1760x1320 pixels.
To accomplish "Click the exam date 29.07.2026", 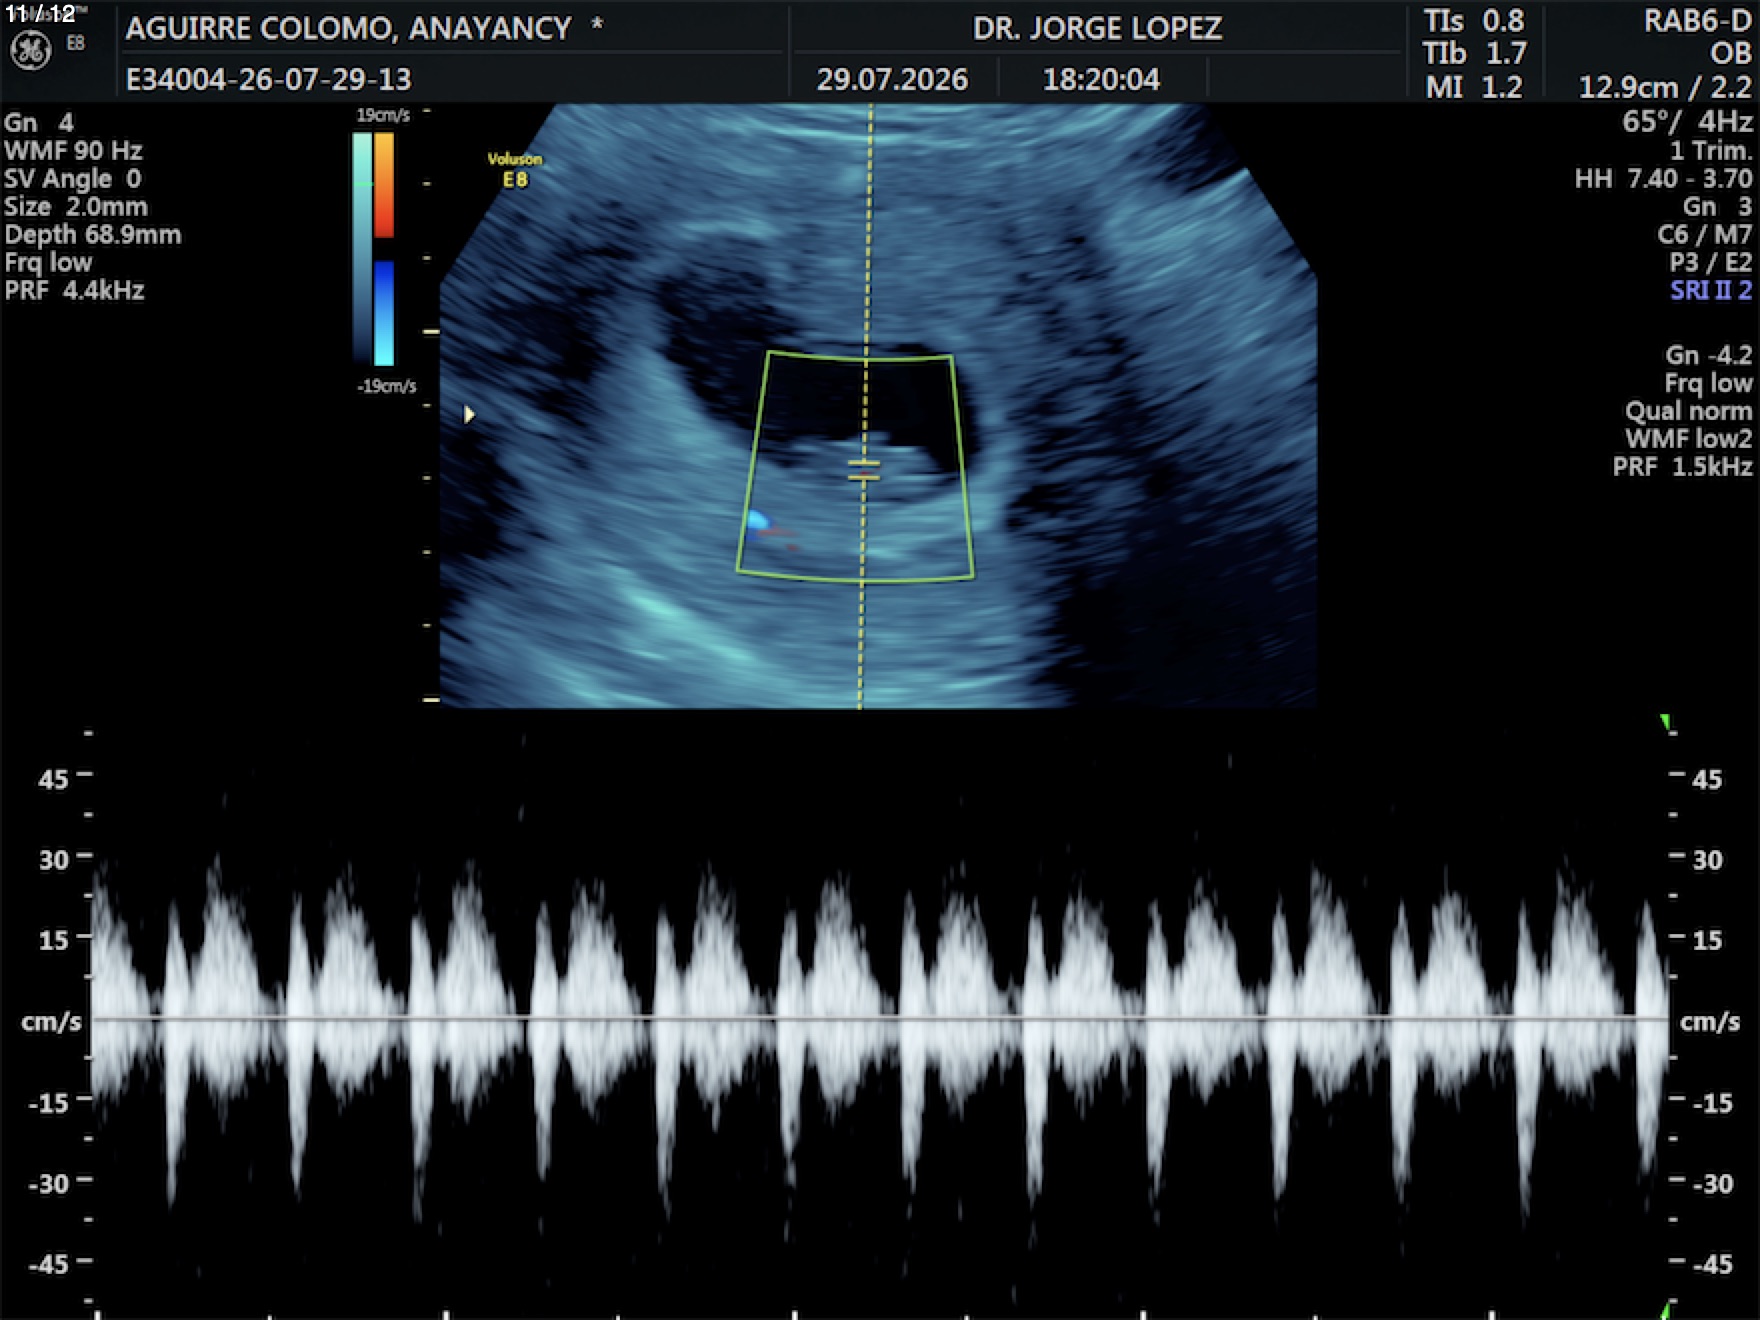I will (x=892, y=79).
